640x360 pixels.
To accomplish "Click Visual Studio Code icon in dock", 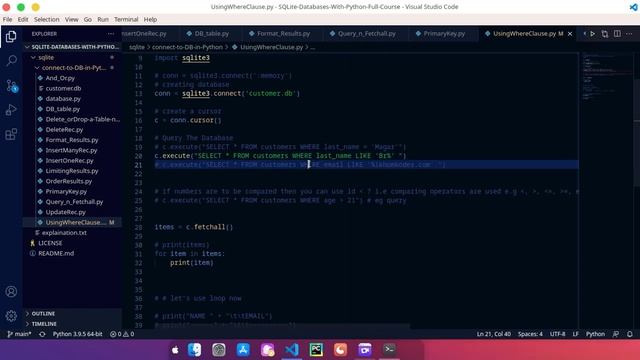I will [x=292, y=349].
